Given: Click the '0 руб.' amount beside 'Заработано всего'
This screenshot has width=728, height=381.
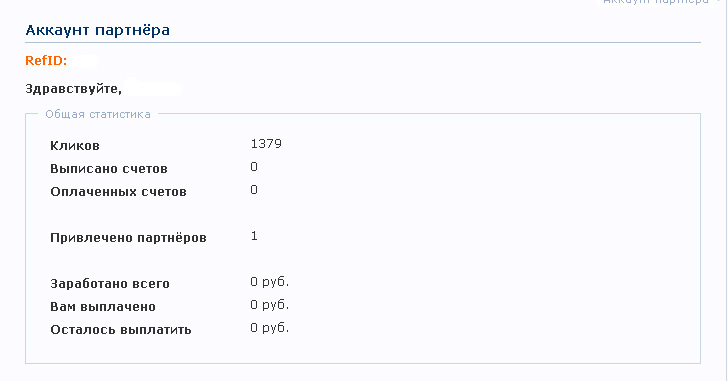Looking at the screenshot, I should coord(269,282).
